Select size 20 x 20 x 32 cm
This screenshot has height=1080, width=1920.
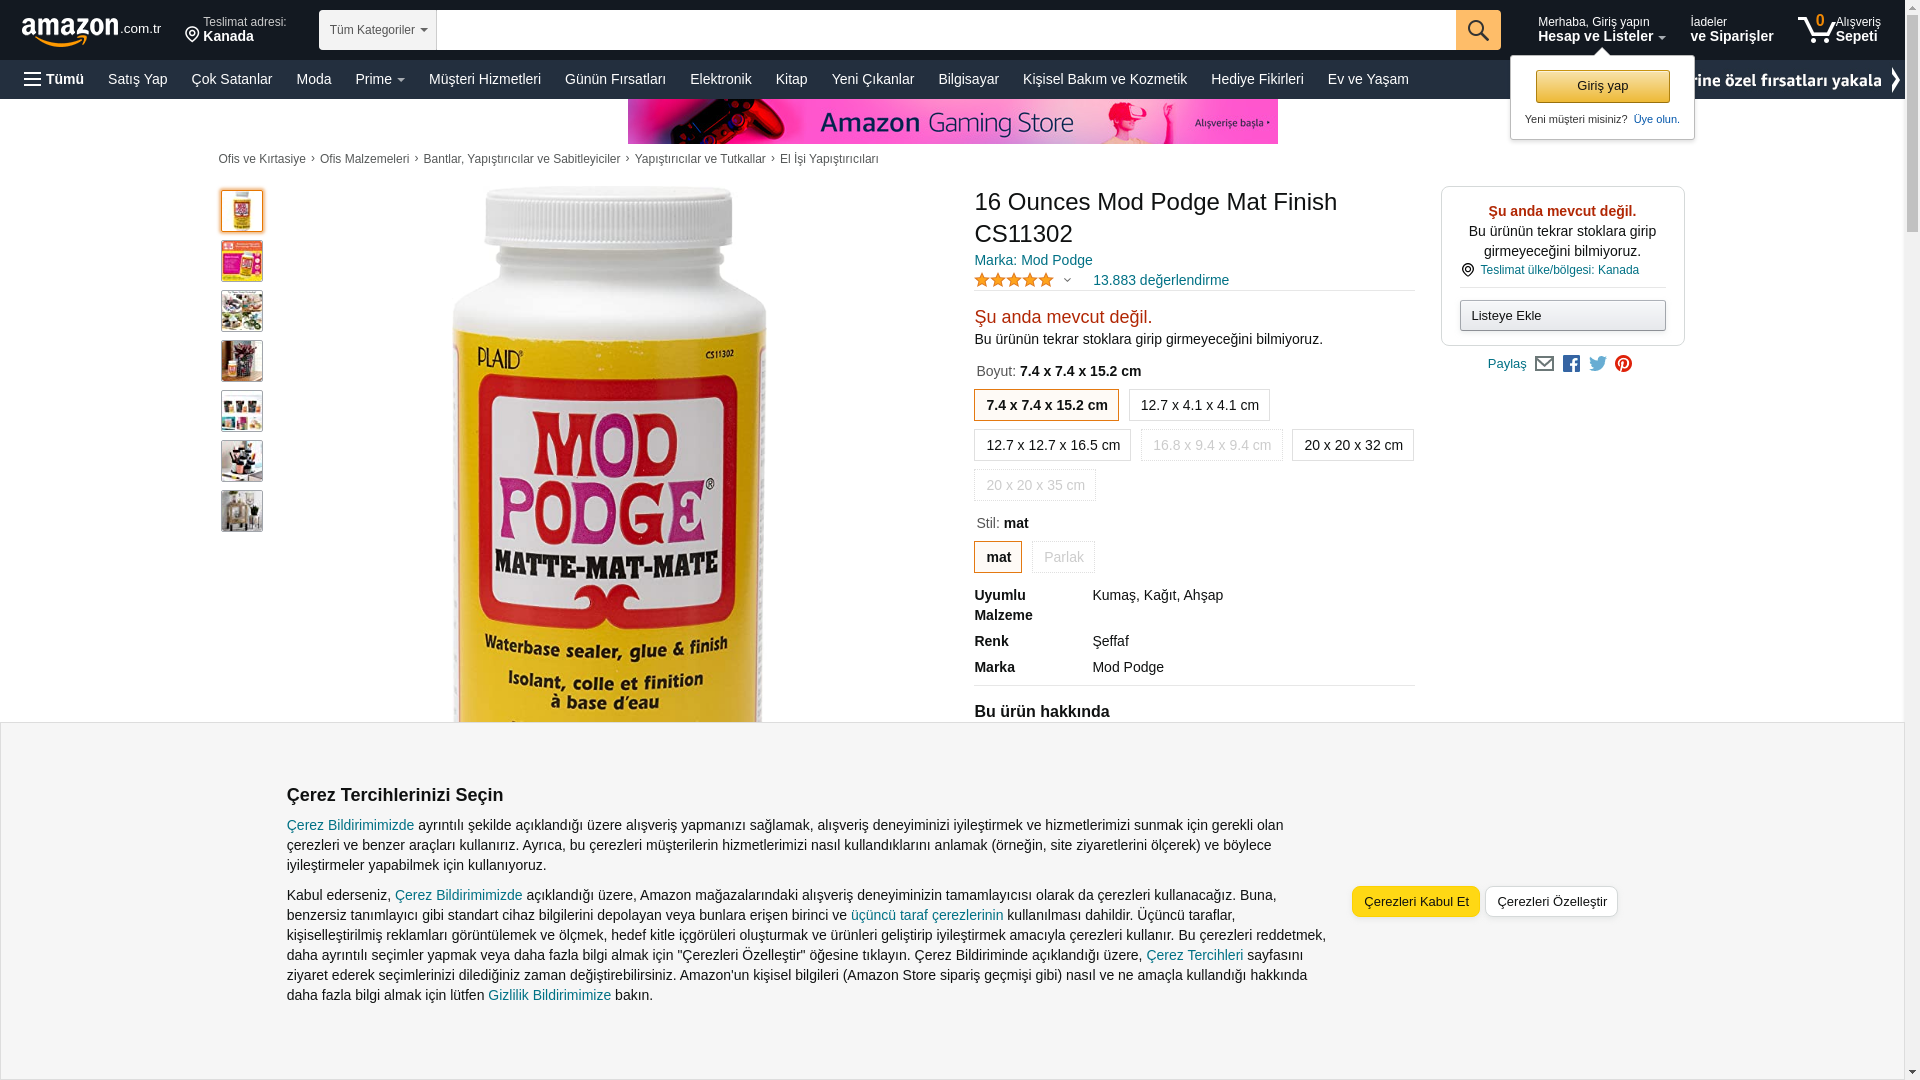coord(1353,445)
